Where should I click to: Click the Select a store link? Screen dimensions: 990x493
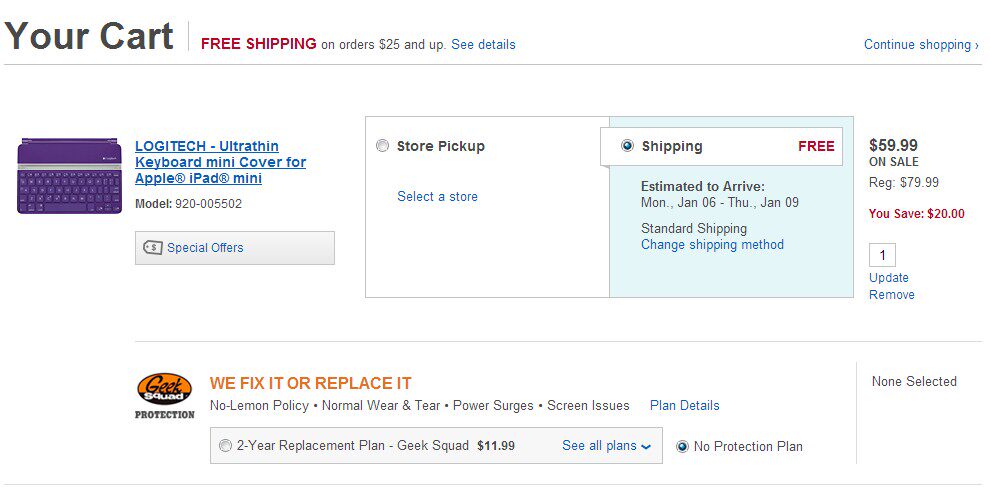click(437, 197)
